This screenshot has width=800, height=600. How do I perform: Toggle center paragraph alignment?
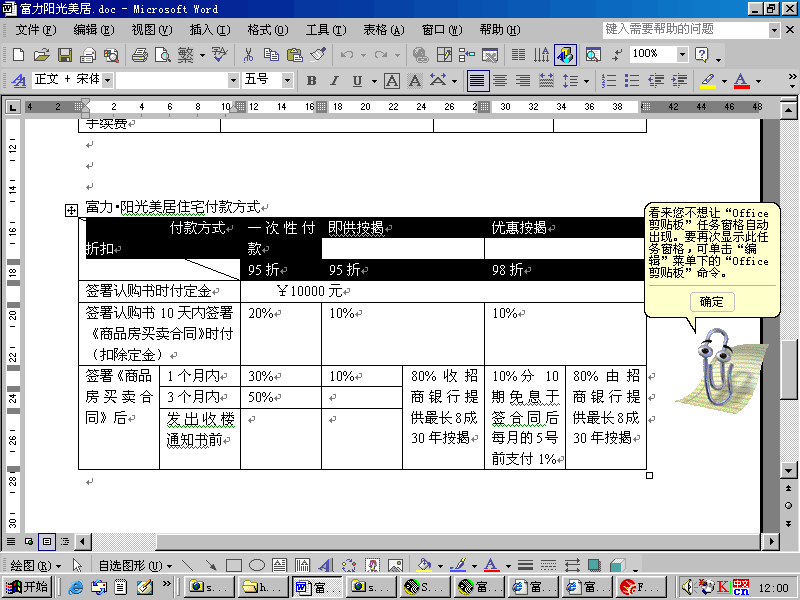coord(500,81)
